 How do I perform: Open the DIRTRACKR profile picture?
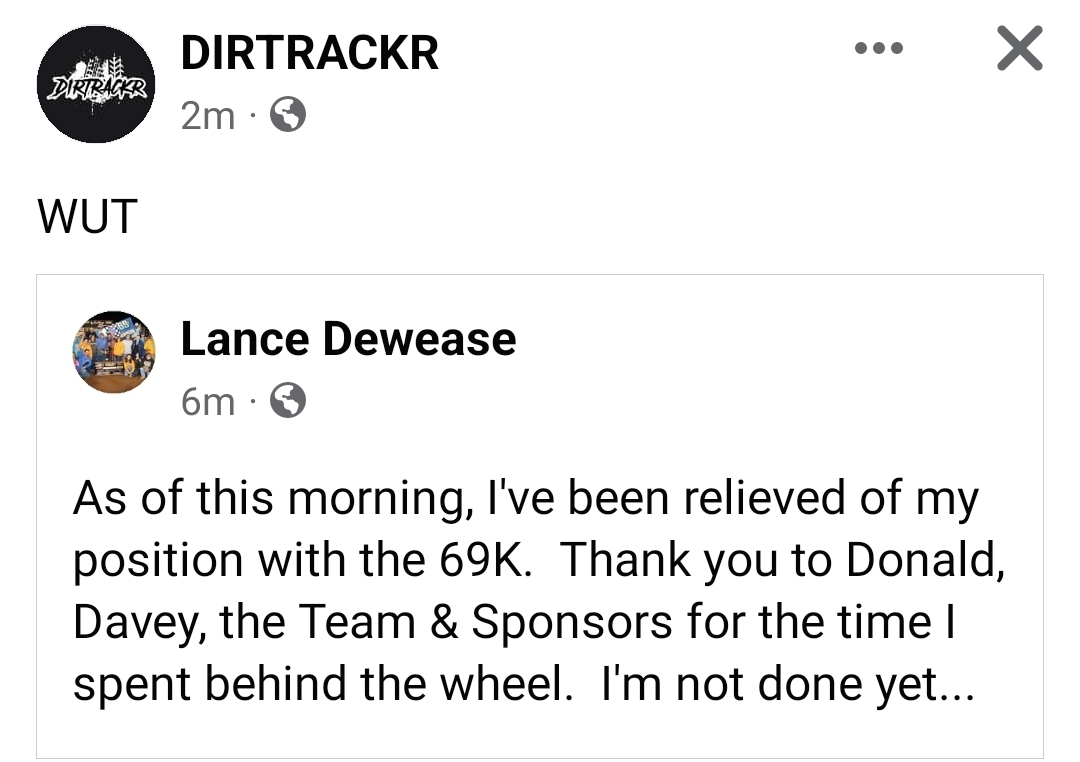tap(96, 84)
